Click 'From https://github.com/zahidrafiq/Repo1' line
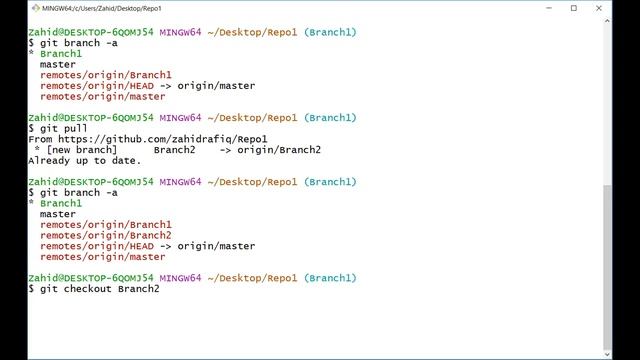The height and width of the screenshot is (360, 640). [x=148, y=139]
